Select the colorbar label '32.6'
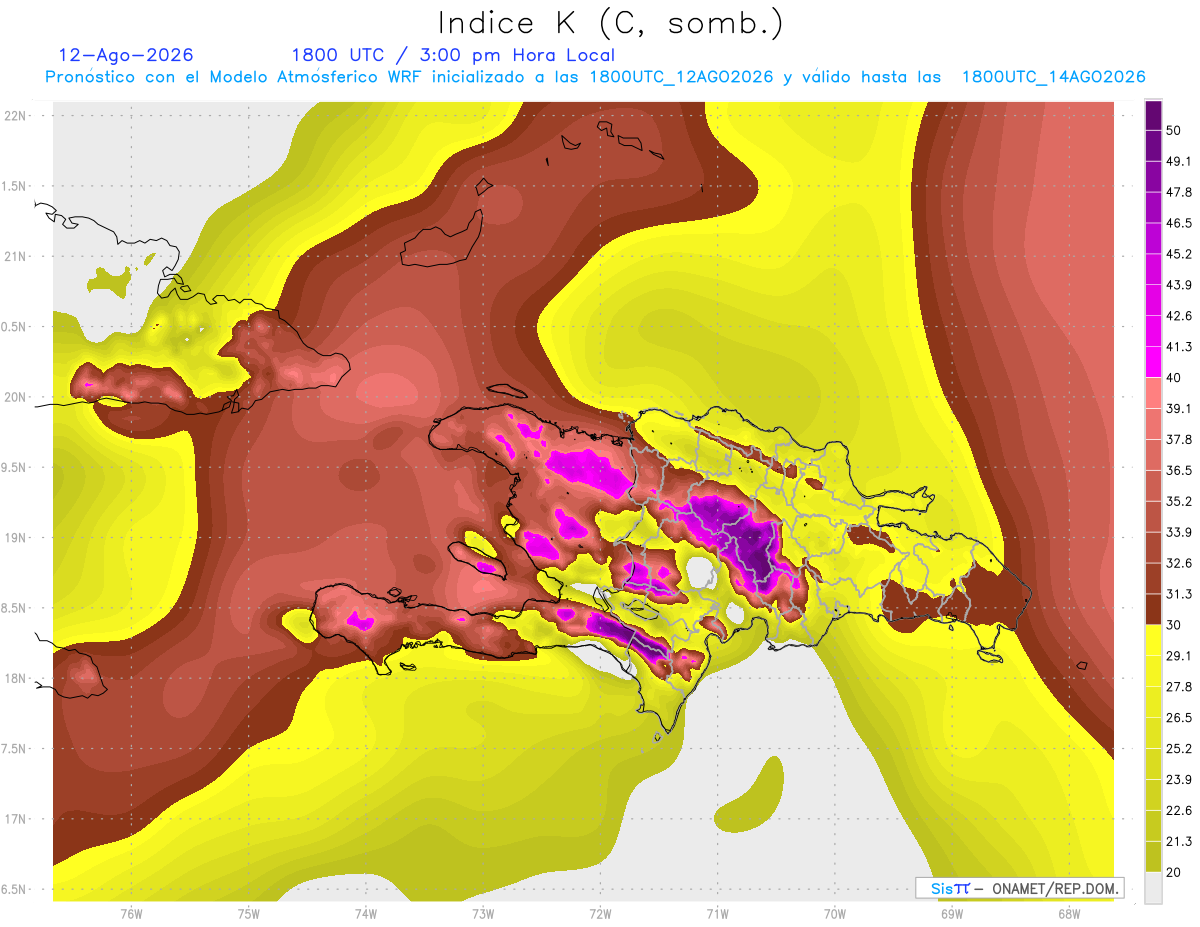1200x927 pixels. click(x=1179, y=563)
